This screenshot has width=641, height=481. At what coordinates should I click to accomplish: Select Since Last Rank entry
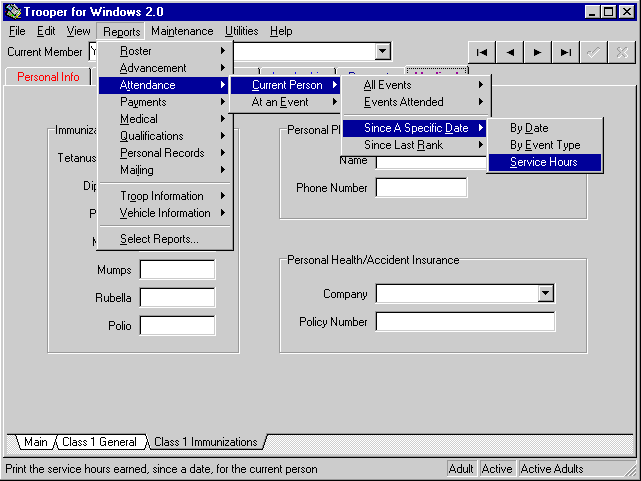pos(415,145)
